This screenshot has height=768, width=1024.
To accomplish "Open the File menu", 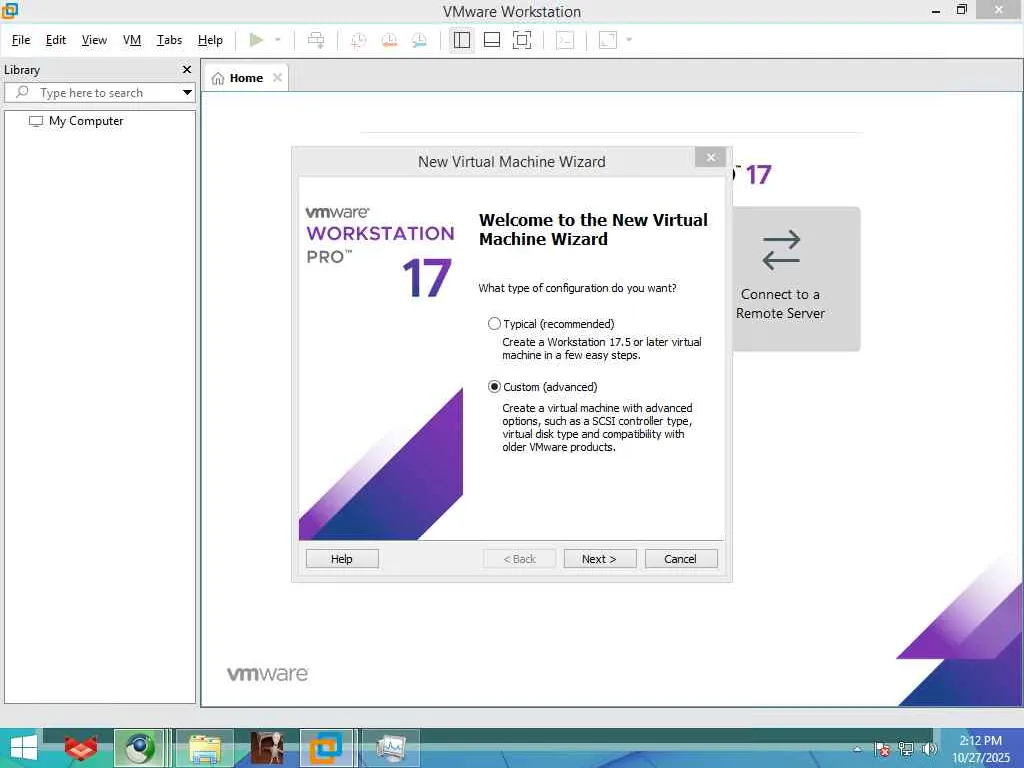I will (21, 40).
